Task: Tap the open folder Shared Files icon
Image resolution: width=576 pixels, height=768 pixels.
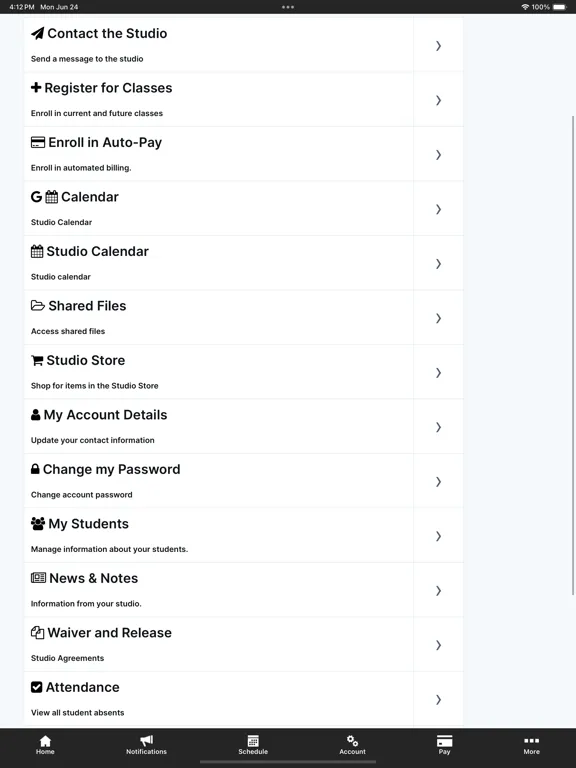Action: (38, 306)
